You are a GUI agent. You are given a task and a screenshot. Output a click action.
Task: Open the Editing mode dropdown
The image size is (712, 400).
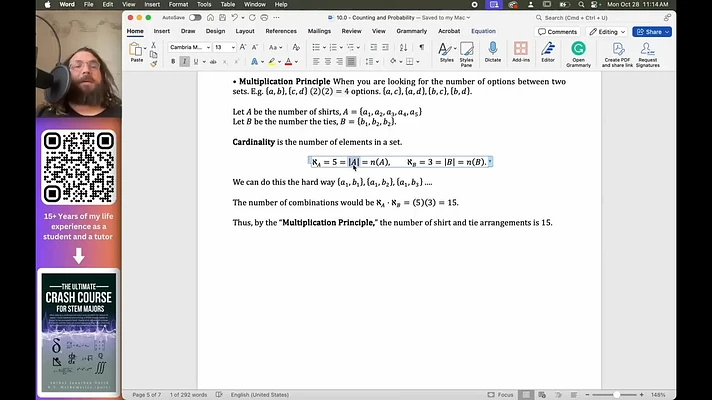[607, 32]
